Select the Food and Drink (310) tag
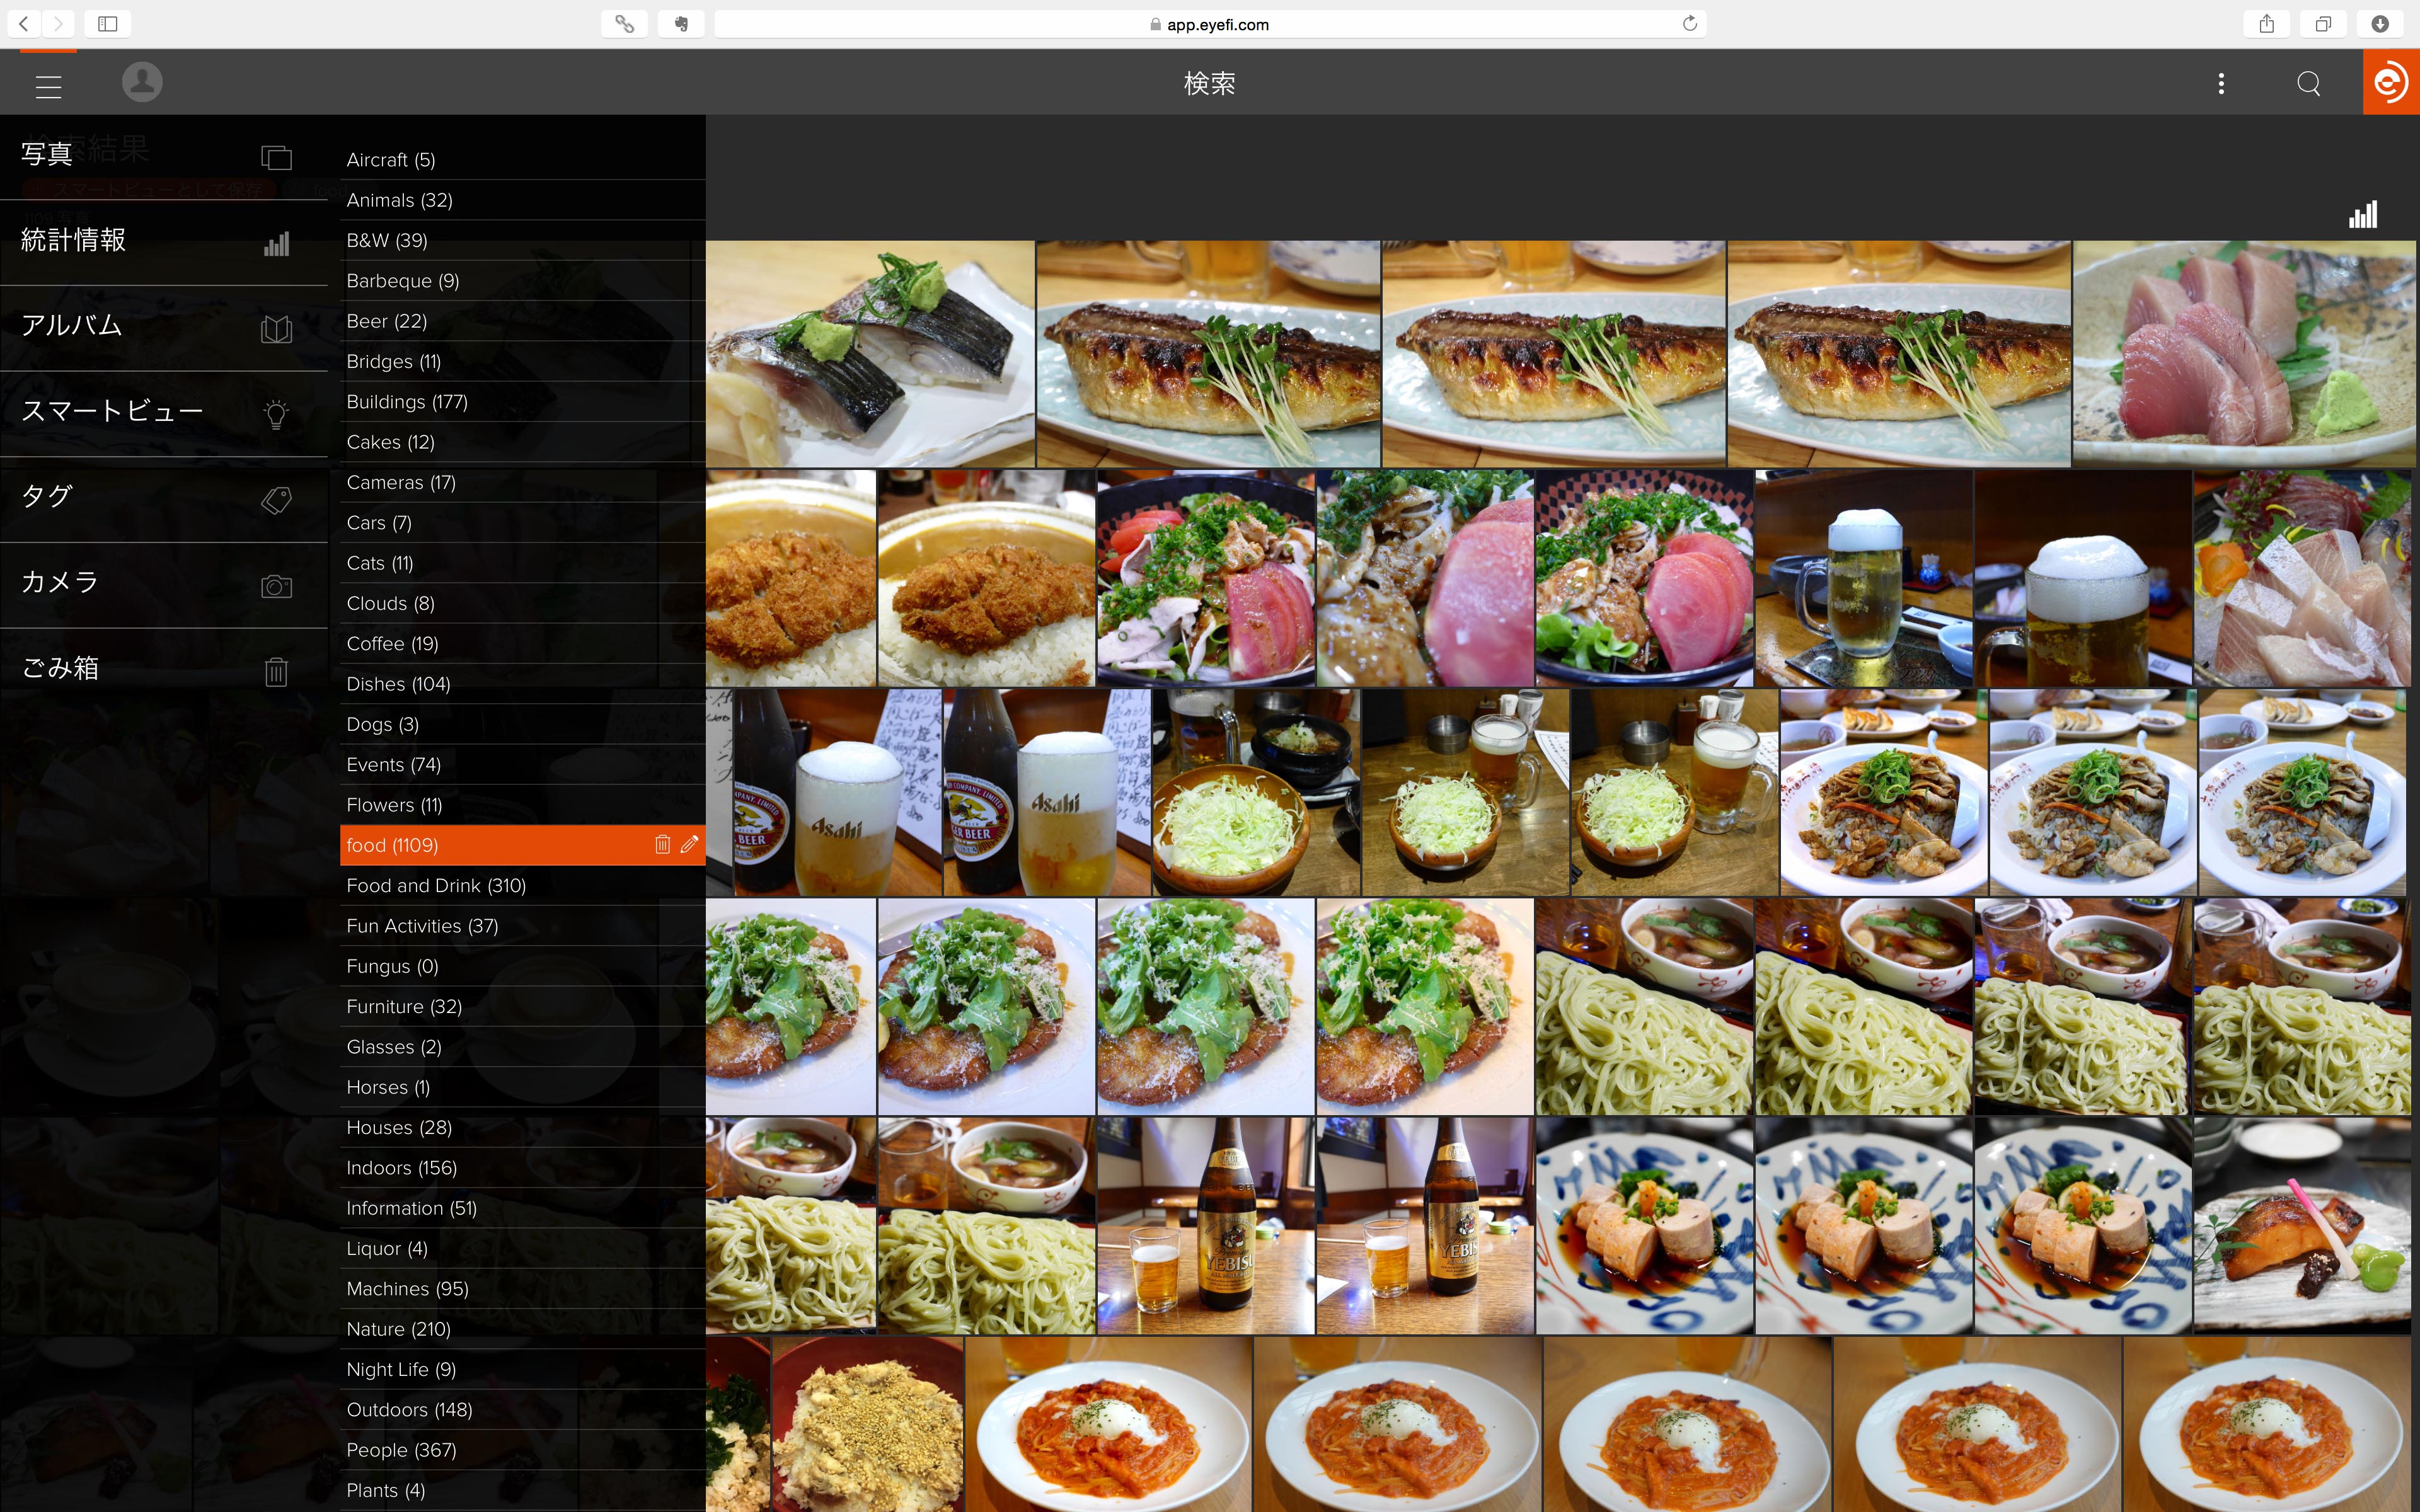The height and width of the screenshot is (1512, 2420). click(x=437, y=885)
